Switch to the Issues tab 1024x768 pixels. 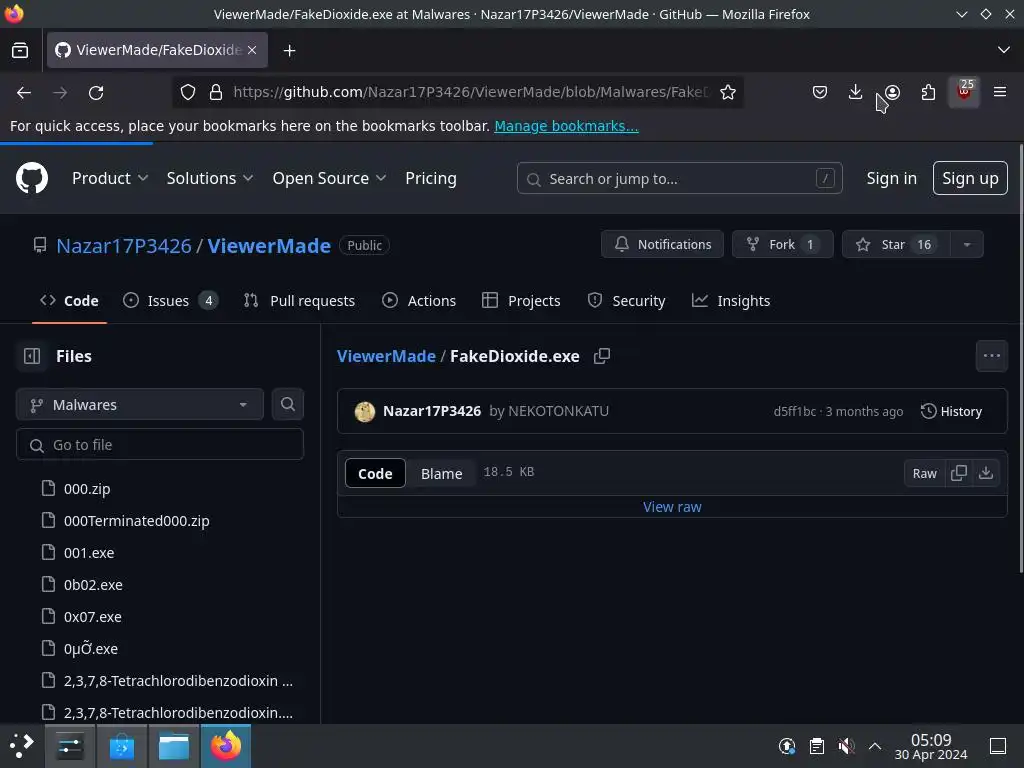click(x=170, y=300)
